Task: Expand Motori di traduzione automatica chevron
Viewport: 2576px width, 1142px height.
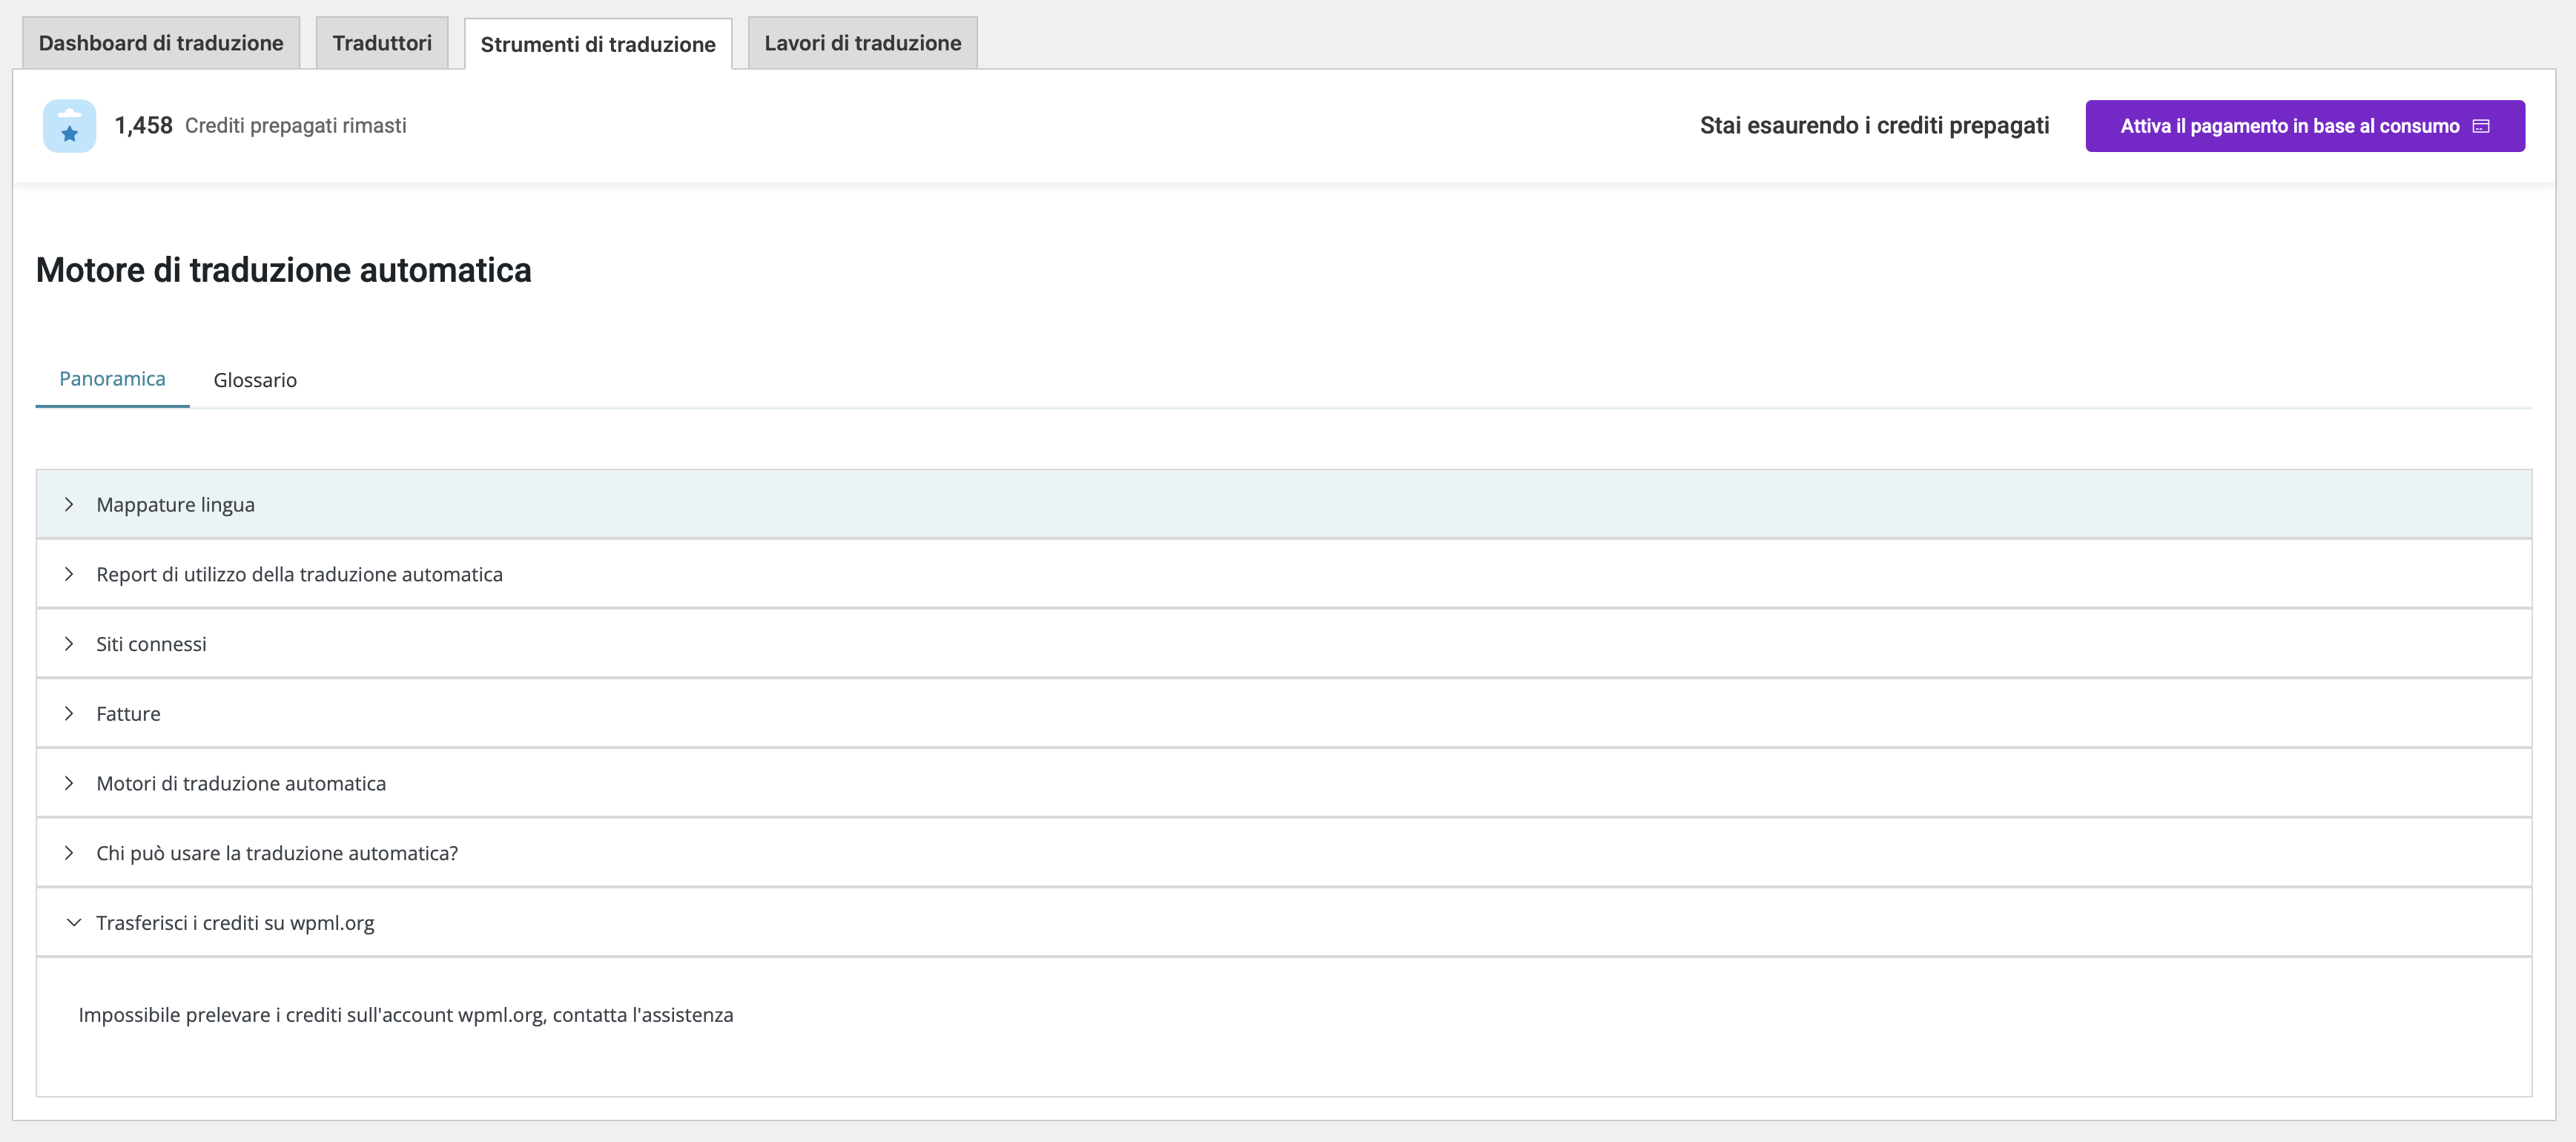Action: click(x=69, y=783)
